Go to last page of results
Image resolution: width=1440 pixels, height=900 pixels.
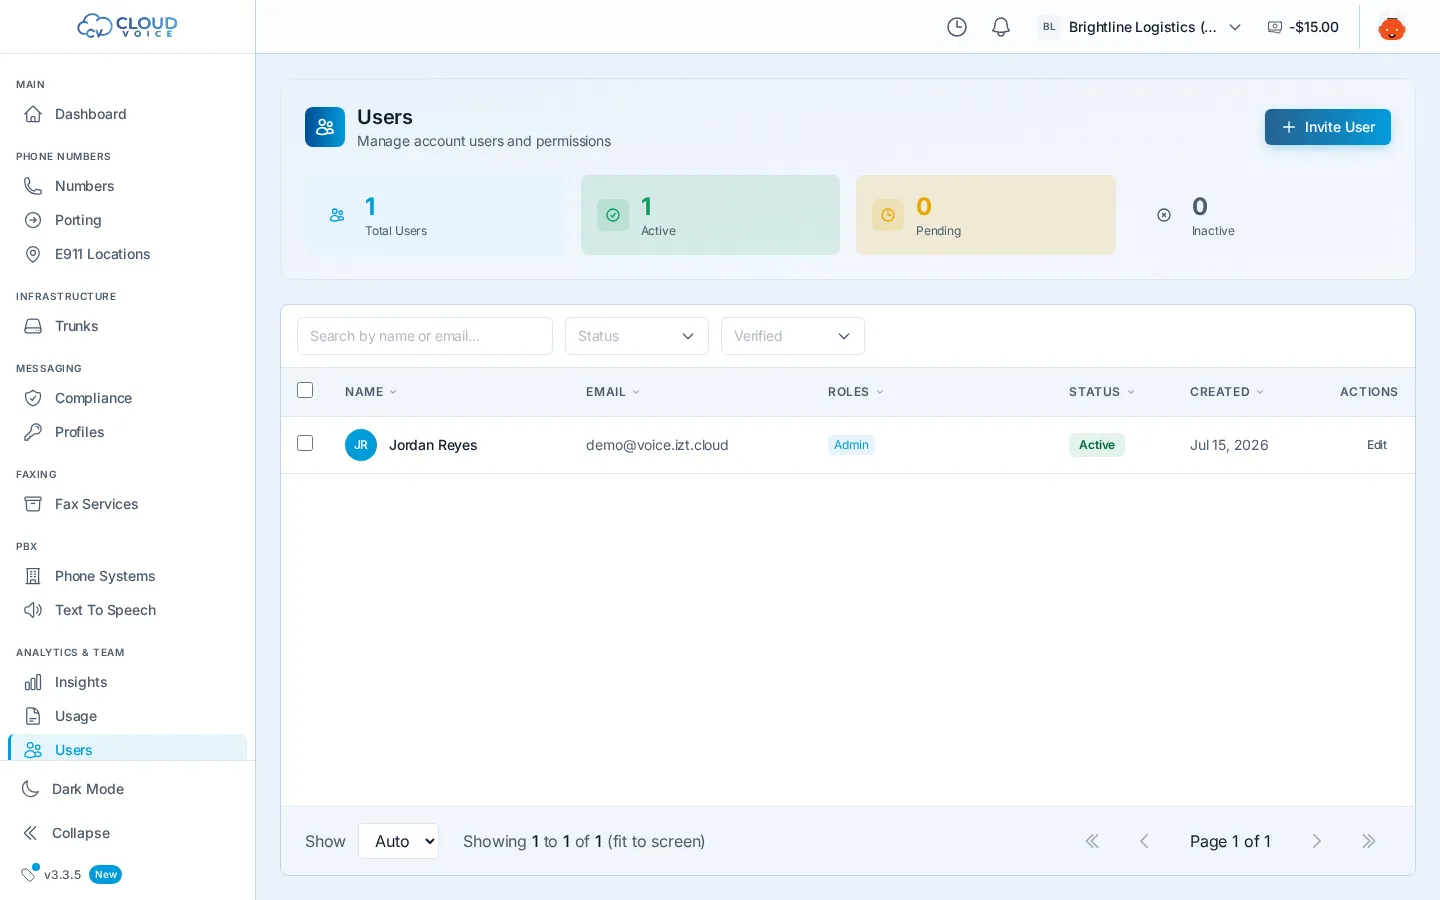click(x=1369, y=841)
